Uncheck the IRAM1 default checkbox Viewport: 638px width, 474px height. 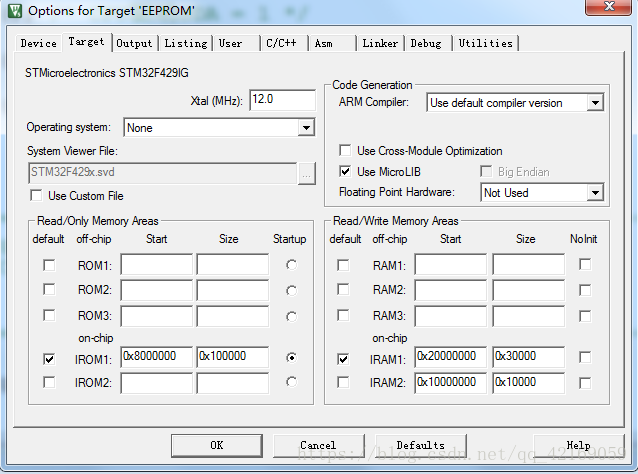pos(343,359)
